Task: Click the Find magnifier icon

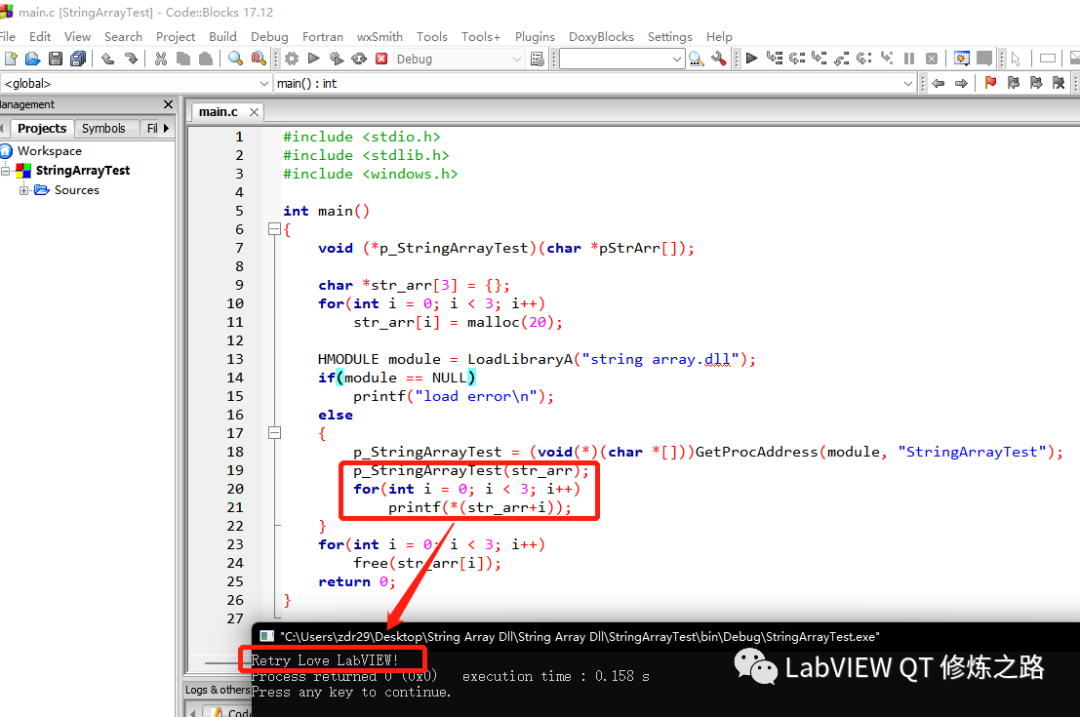Action: point(236,59)
